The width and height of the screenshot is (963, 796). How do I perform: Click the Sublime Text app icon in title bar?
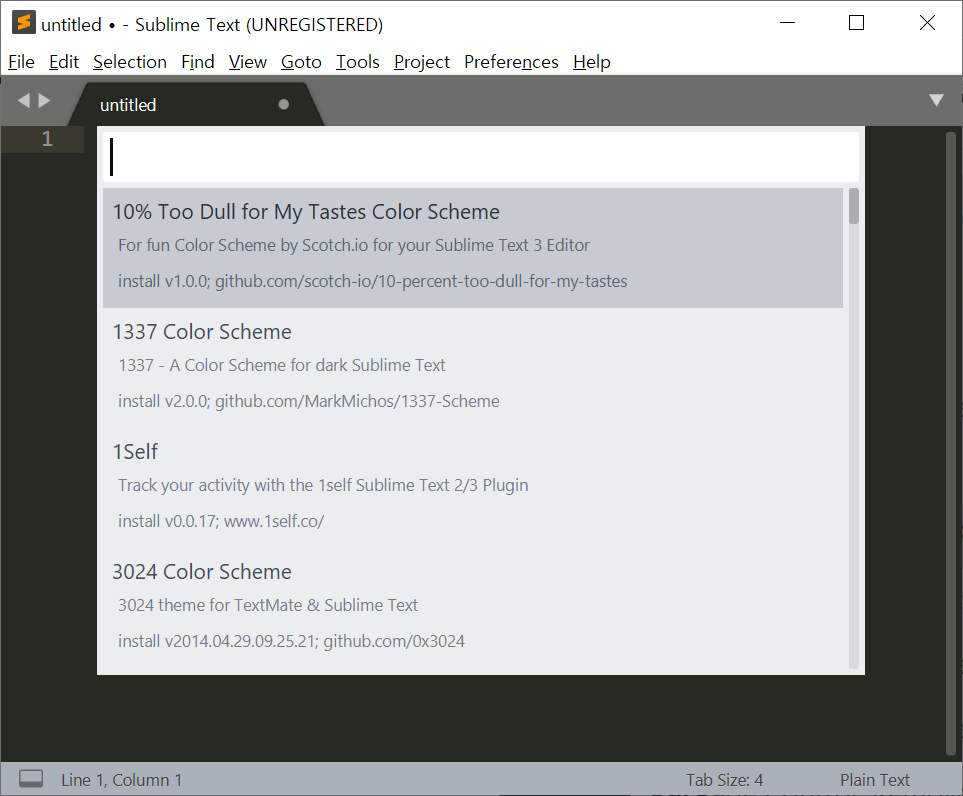pyautogui.click(x=23, y=23)
